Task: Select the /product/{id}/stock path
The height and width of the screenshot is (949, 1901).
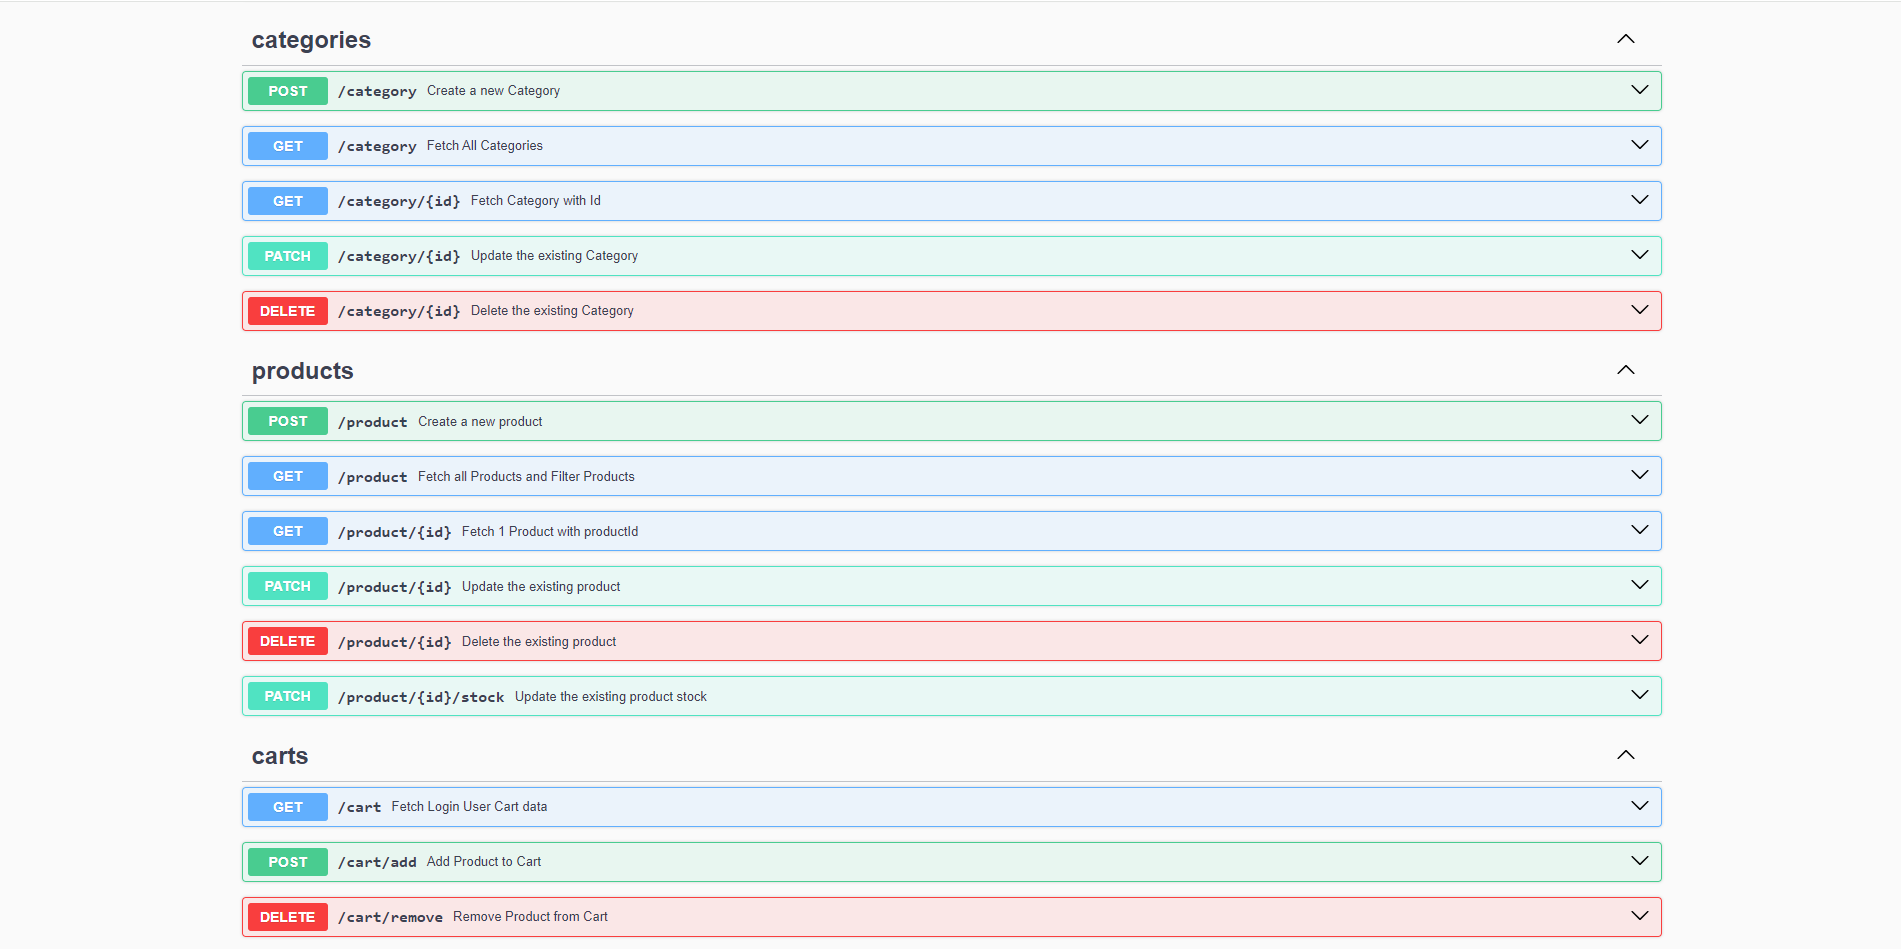Action: 421,697
